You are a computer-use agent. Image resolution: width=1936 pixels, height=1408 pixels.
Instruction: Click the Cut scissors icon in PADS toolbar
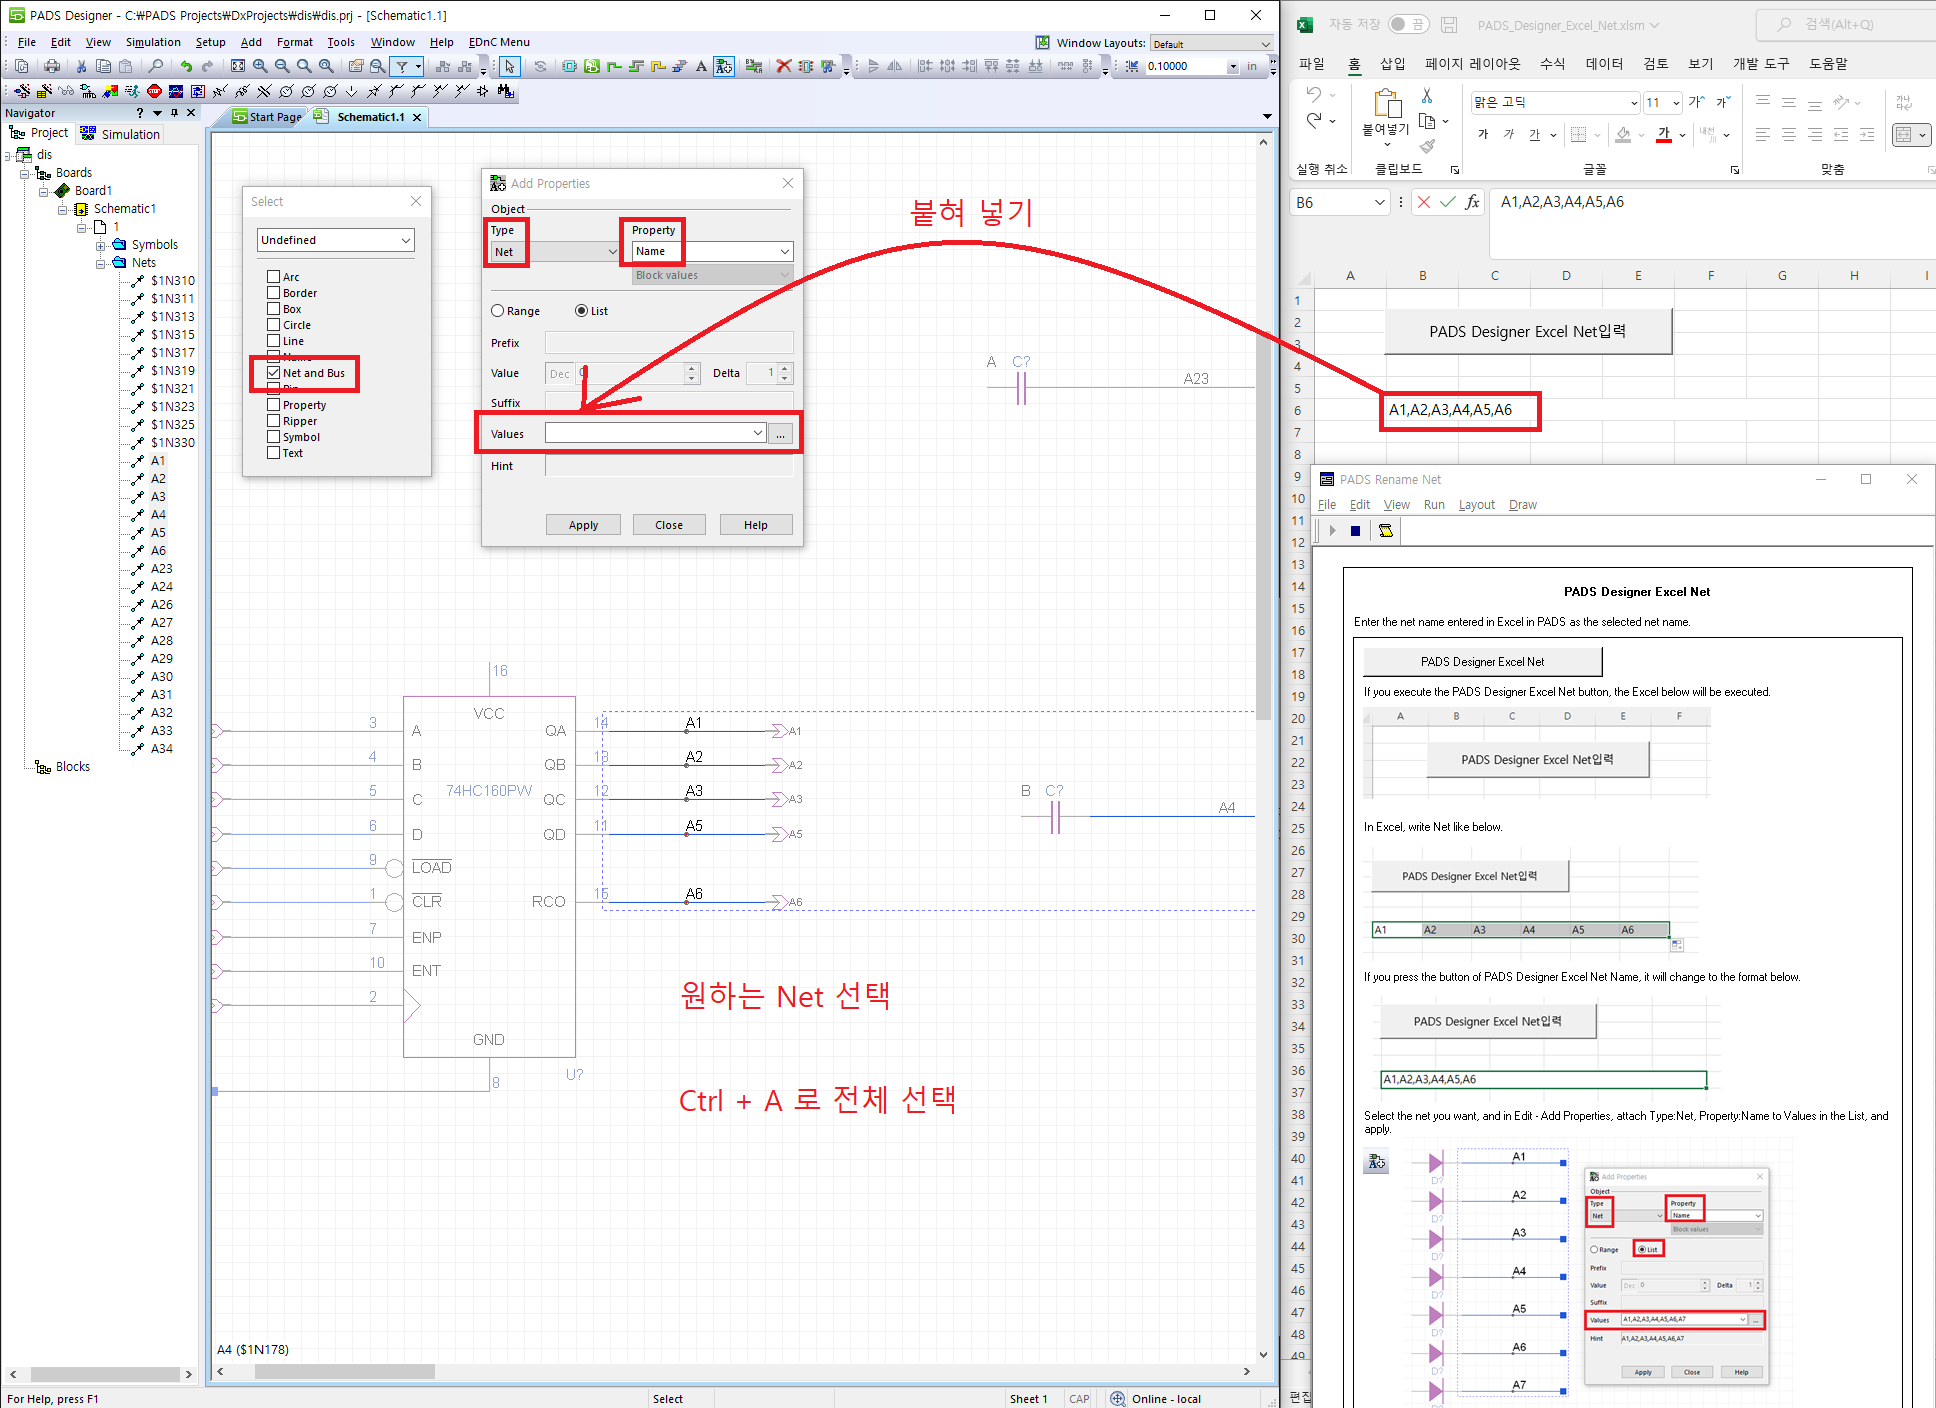tap(81, 66)
